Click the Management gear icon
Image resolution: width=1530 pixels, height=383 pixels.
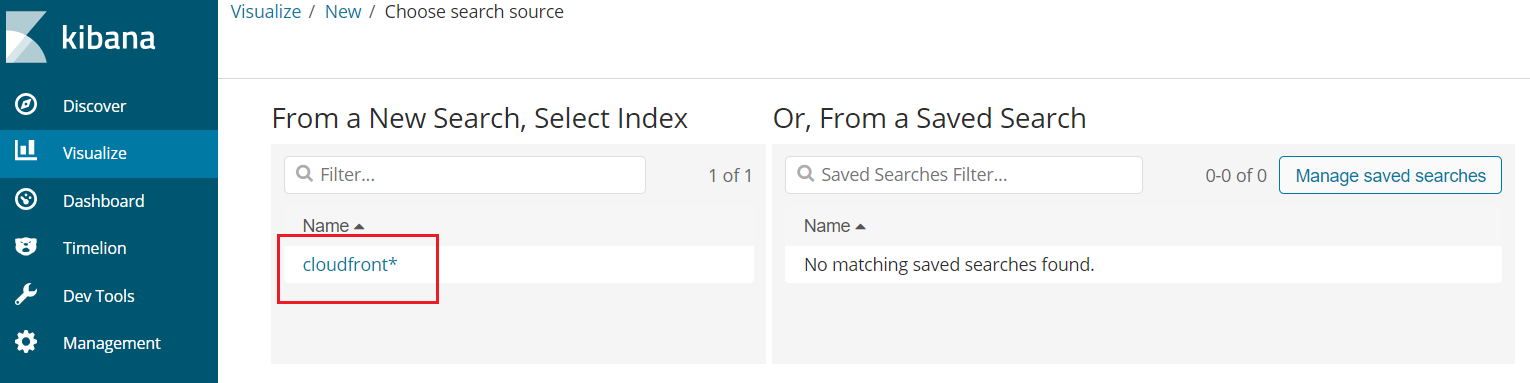point(26,342)
